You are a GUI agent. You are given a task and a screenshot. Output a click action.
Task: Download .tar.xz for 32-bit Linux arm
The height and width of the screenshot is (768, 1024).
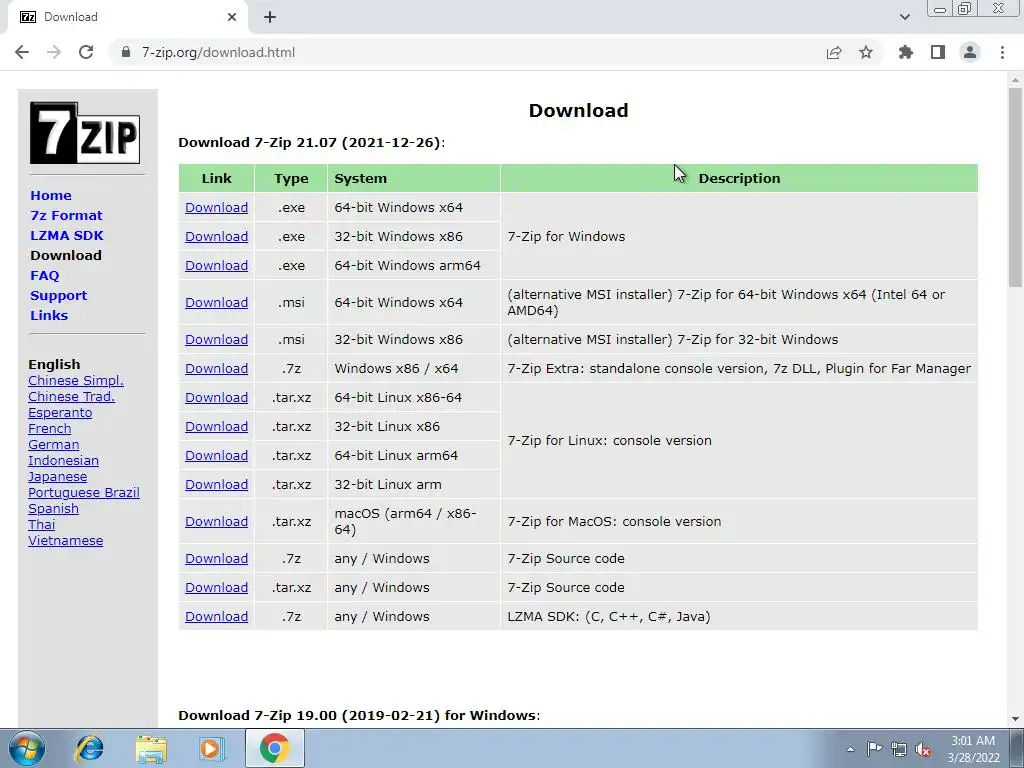216,485
